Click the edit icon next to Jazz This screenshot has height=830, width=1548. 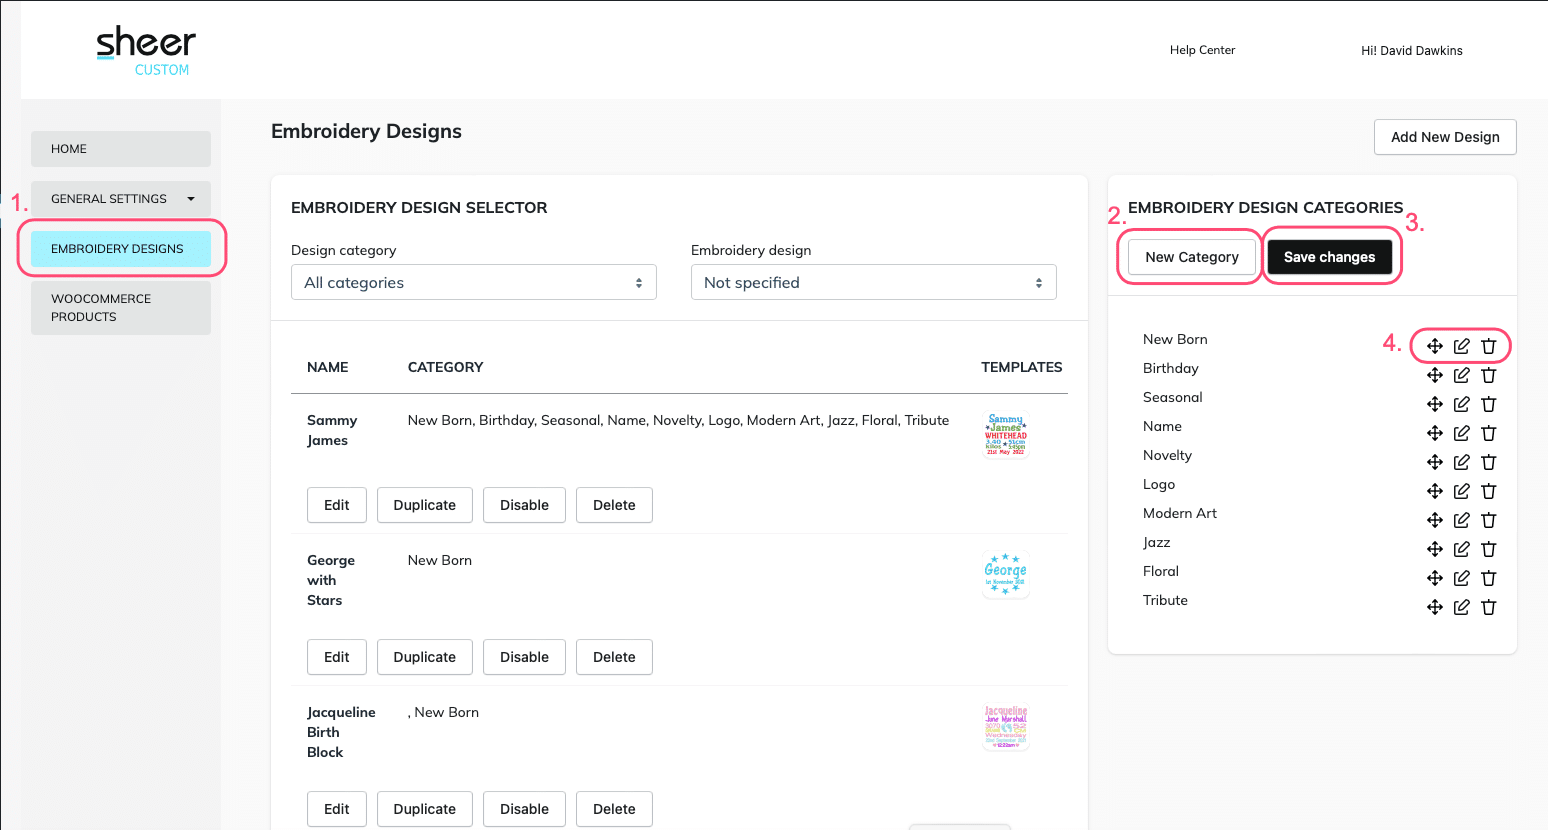(1461, 549)
